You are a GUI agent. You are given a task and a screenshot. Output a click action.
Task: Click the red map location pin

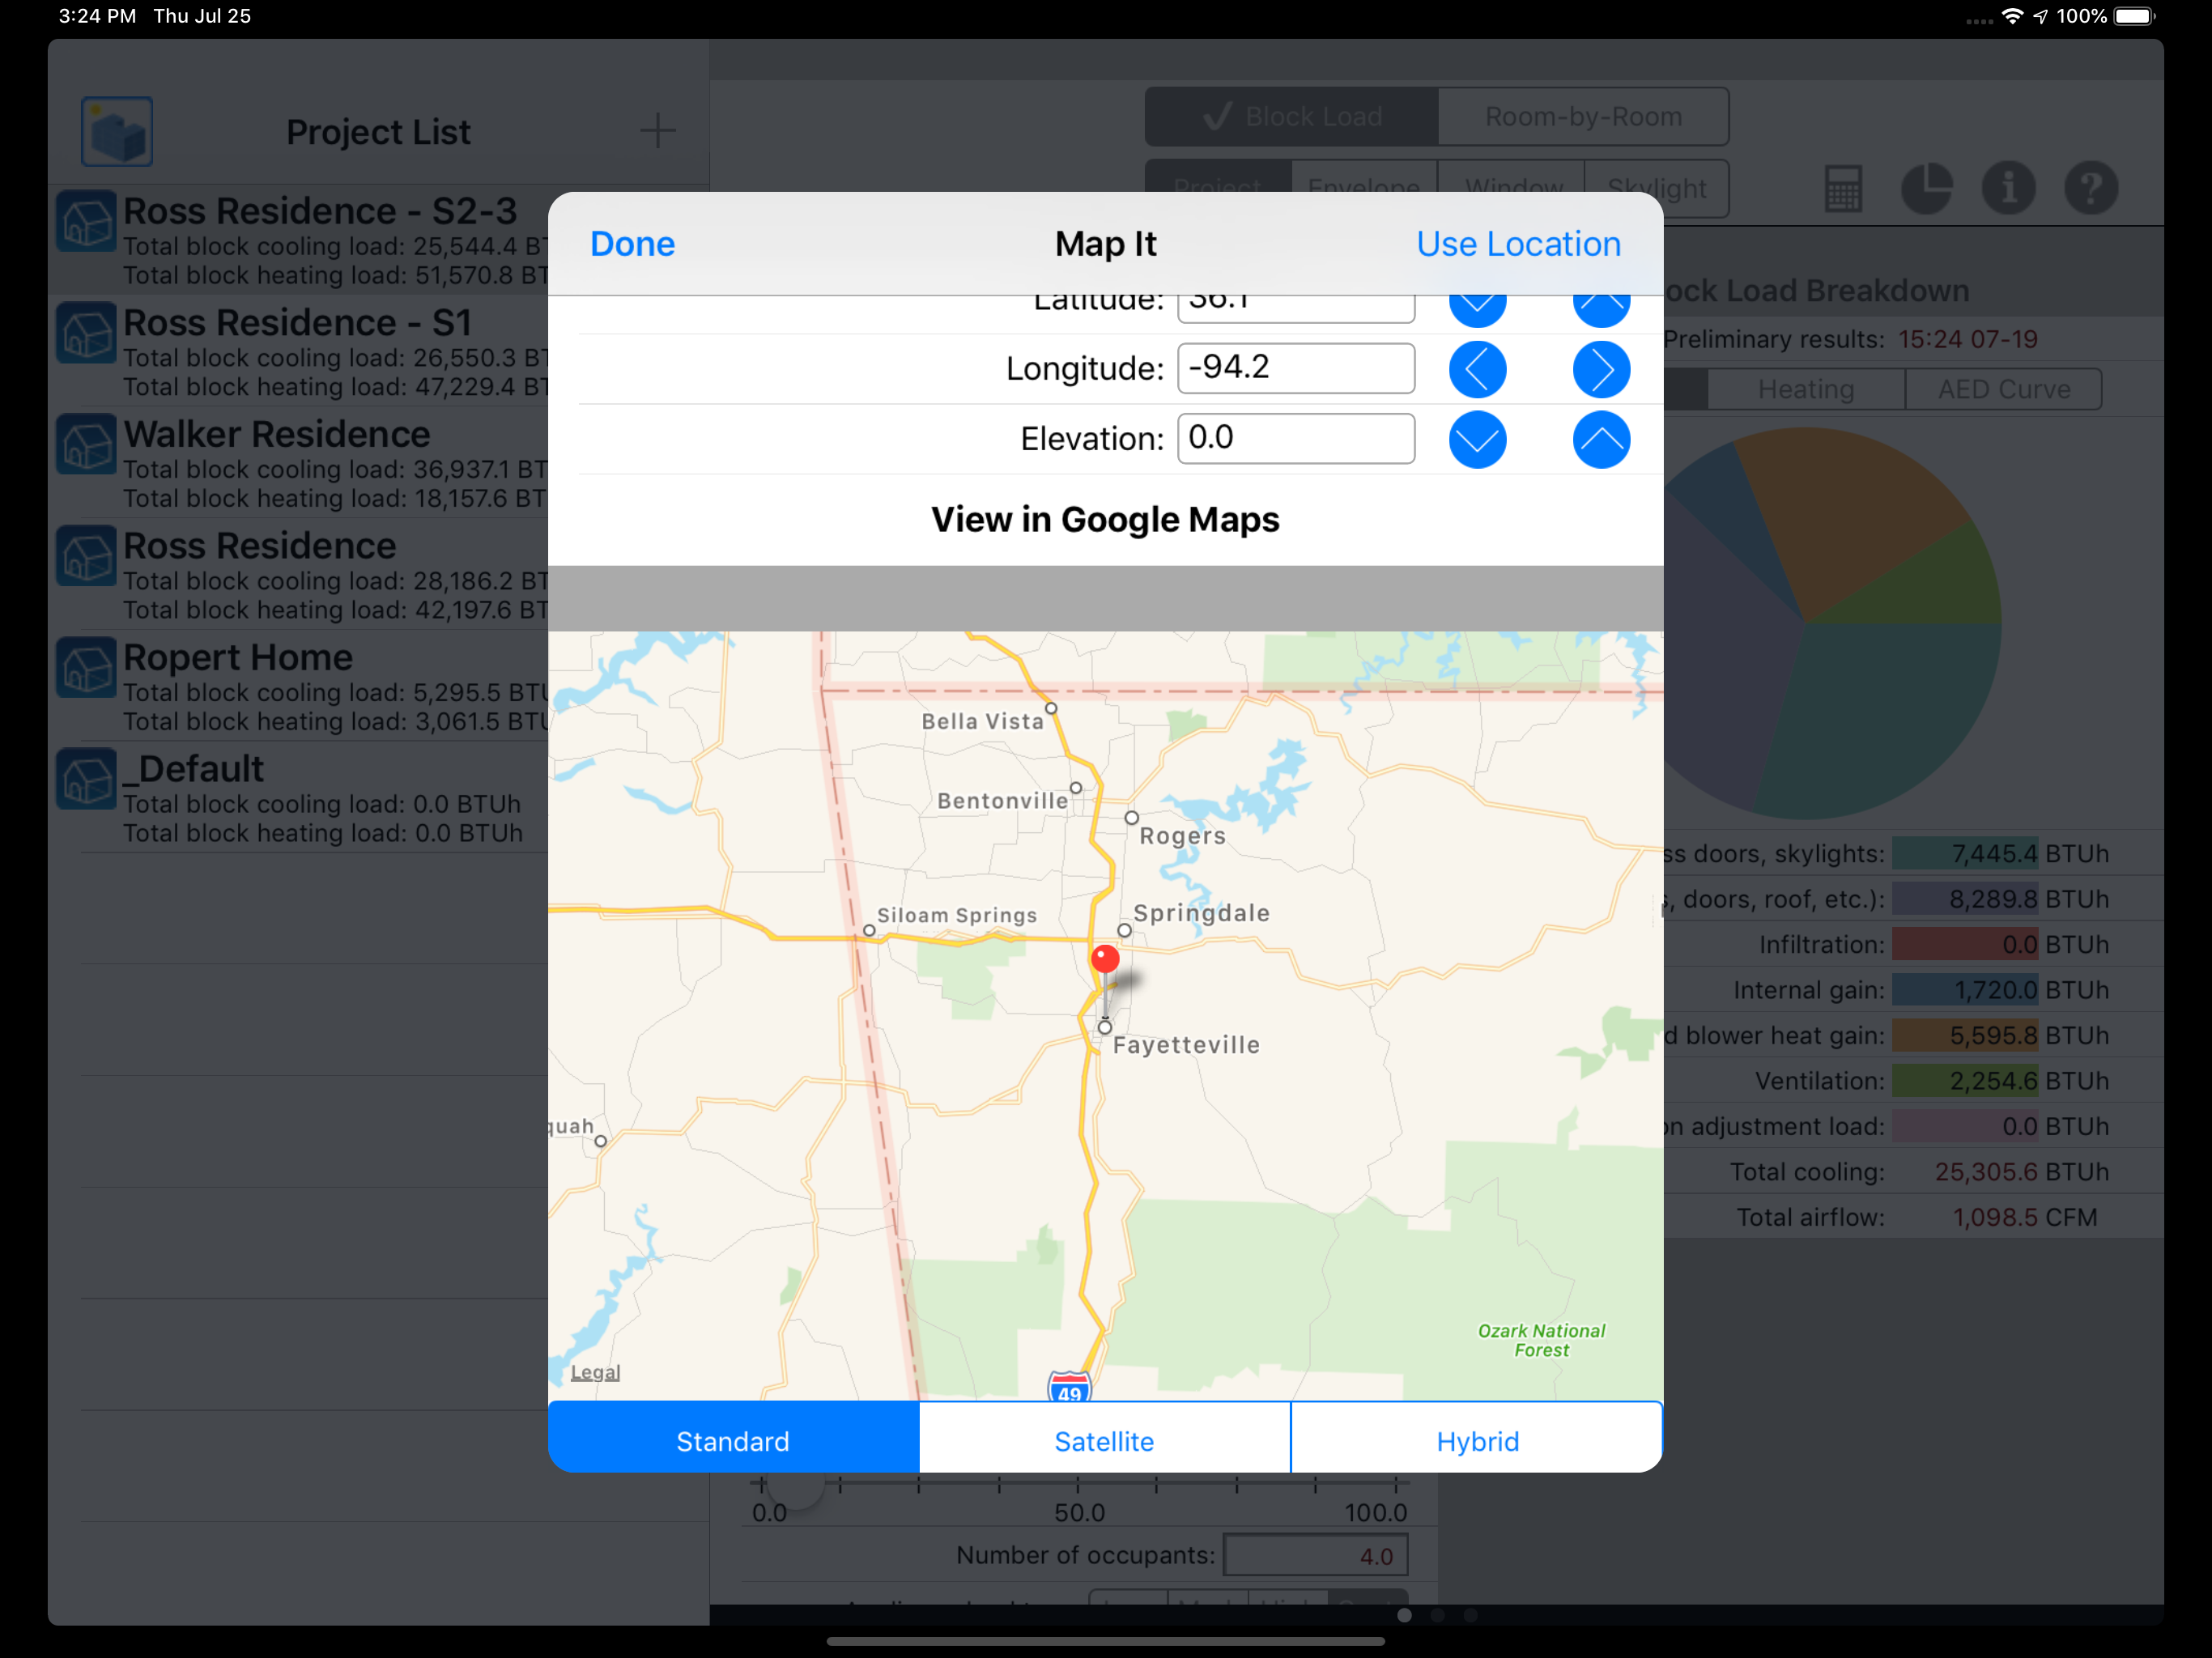1104,960
